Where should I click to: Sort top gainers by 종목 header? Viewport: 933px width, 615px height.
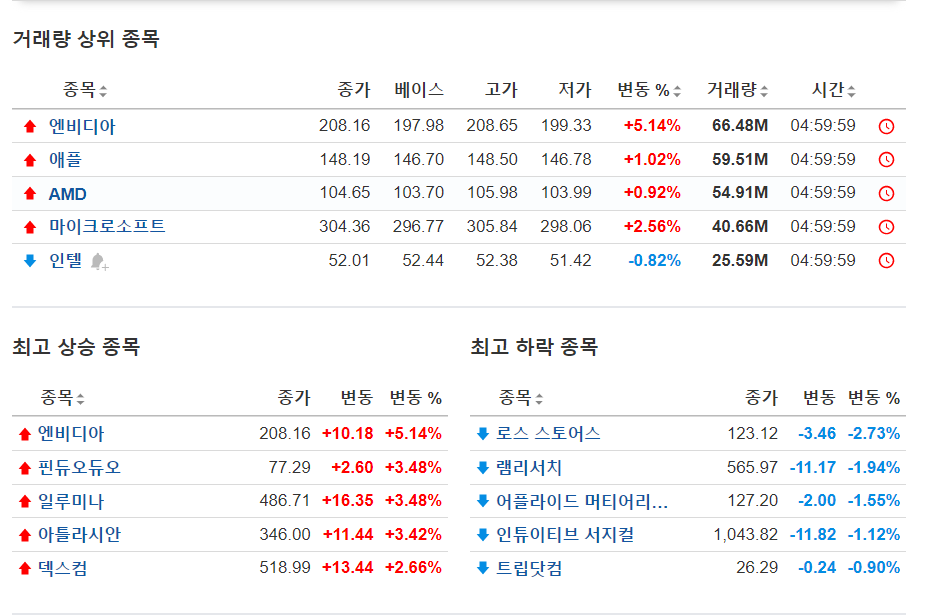click(x=62, y=397)
